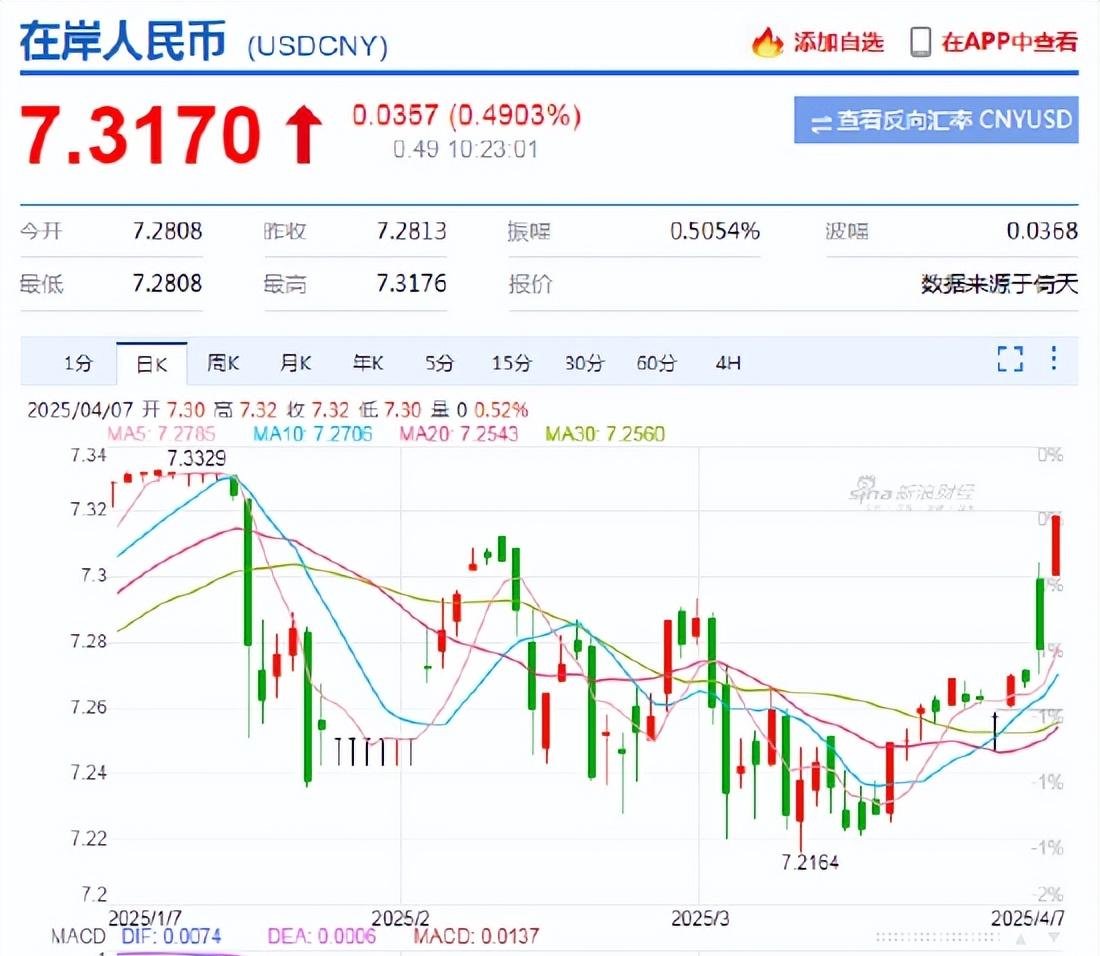Switch to the 60分 chart tab
This screenshot has width=1100, height=956.
pyautogui.click(x=657, y=363)
